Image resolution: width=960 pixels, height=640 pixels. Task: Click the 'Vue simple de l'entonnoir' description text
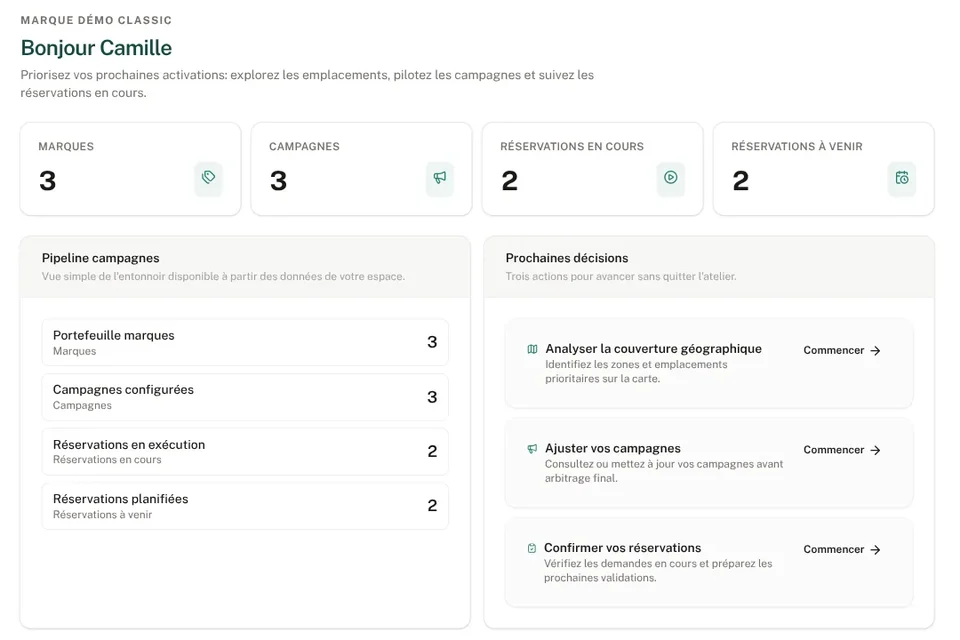223,276
